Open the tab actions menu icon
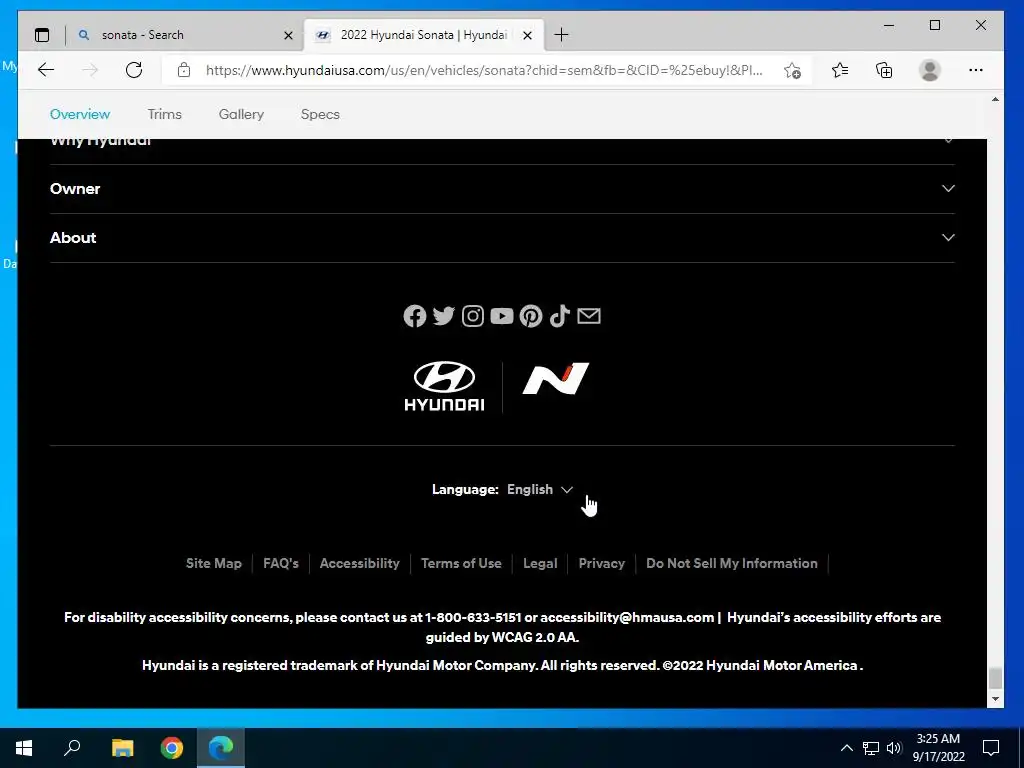Viewport: 1024px width, 768px height. click(x=42, y=35)
